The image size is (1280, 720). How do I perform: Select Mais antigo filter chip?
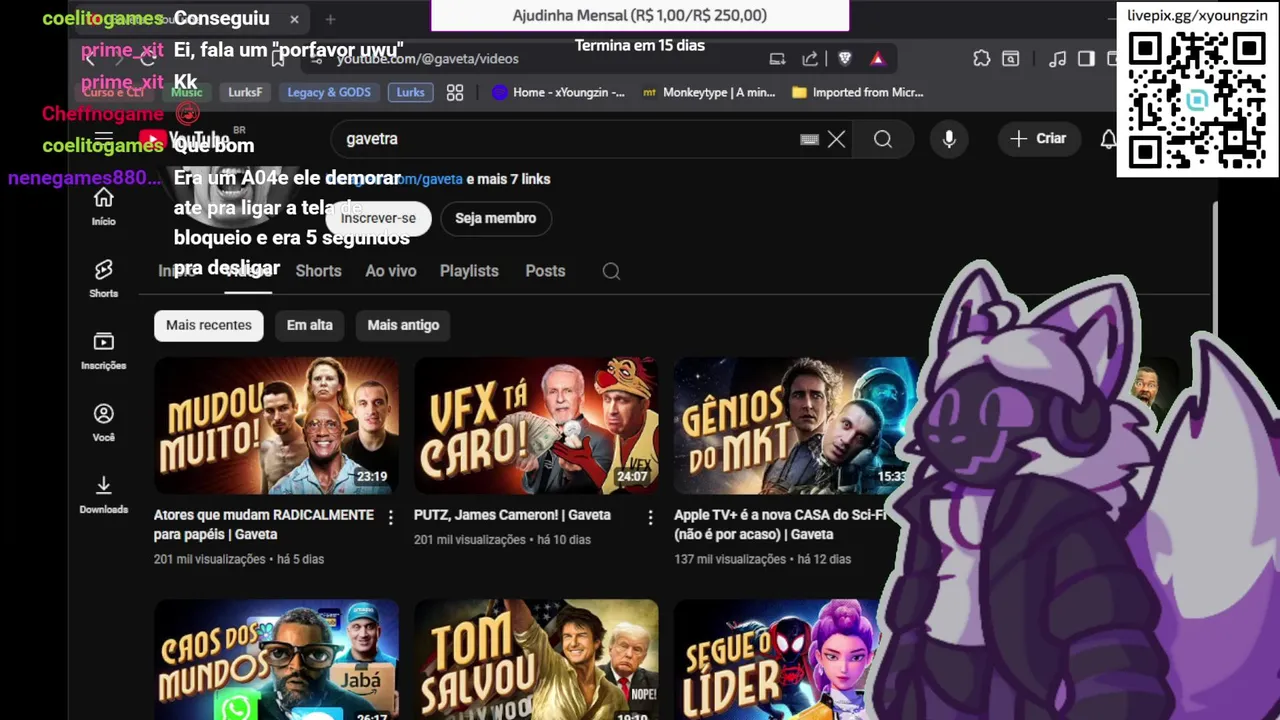[x=403, y=325]
